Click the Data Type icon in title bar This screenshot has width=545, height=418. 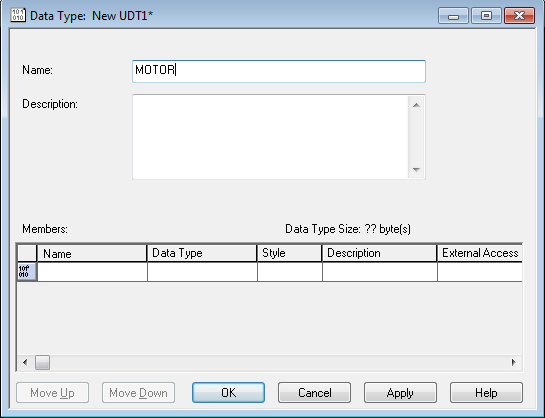pyautogui.click(x=18, y=15)
